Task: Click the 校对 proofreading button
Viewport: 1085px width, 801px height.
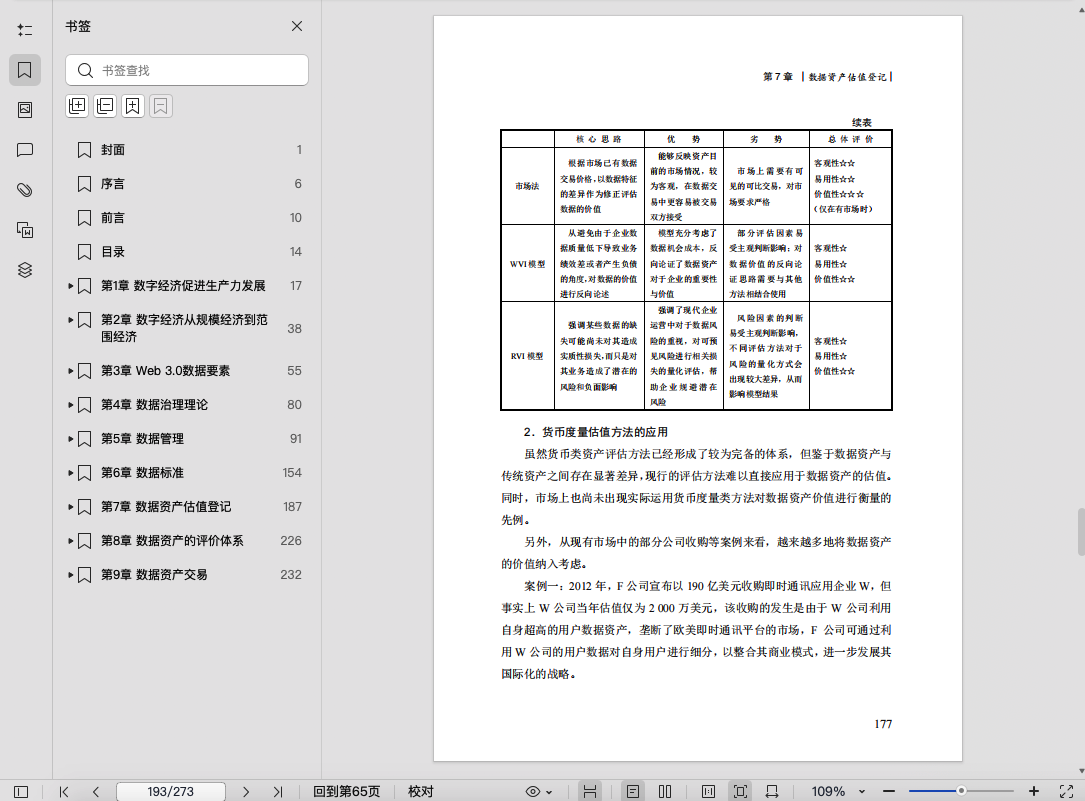Action: point(421,791)
